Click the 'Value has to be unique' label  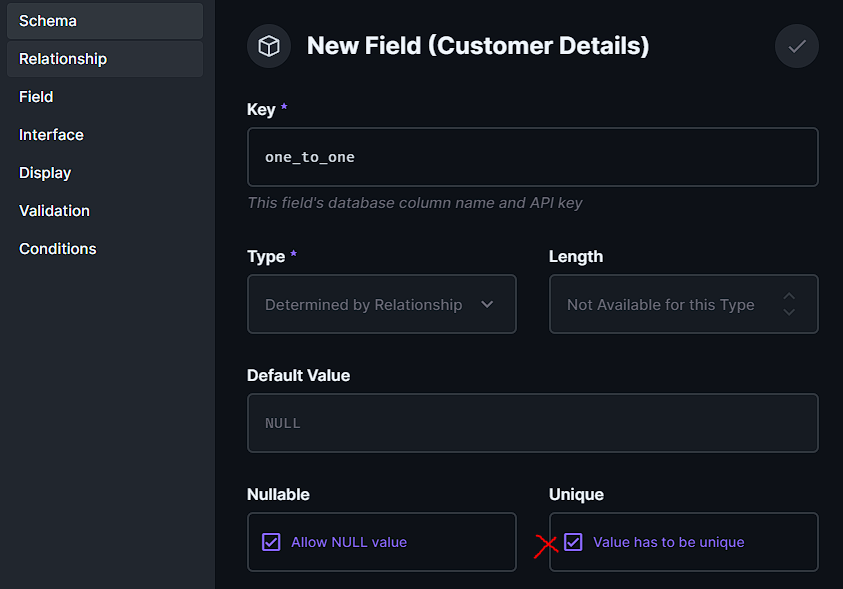[668, 542]
